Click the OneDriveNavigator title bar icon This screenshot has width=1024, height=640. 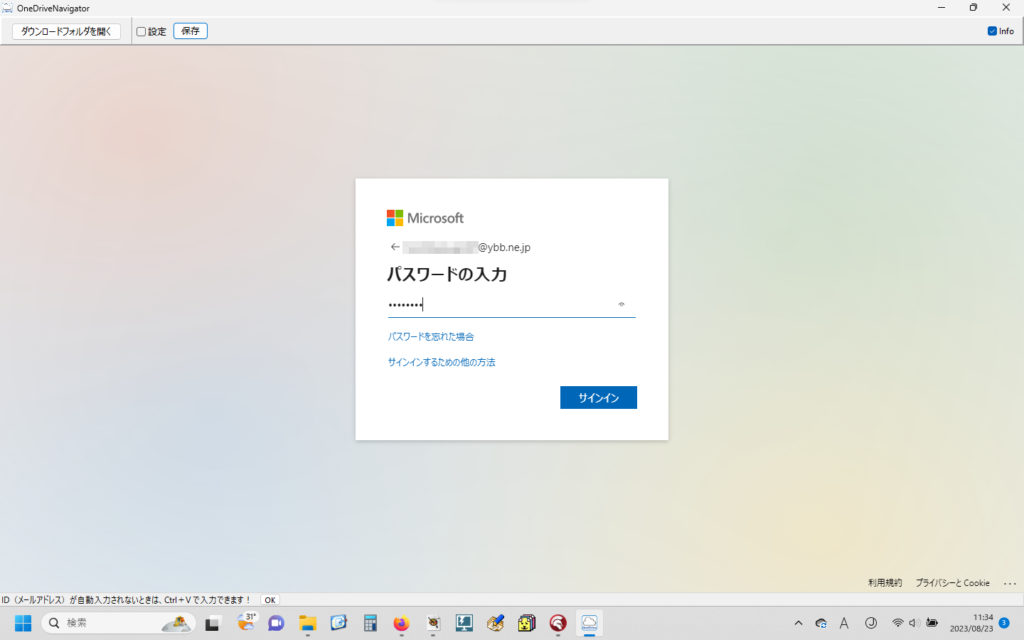pos(7,8)
